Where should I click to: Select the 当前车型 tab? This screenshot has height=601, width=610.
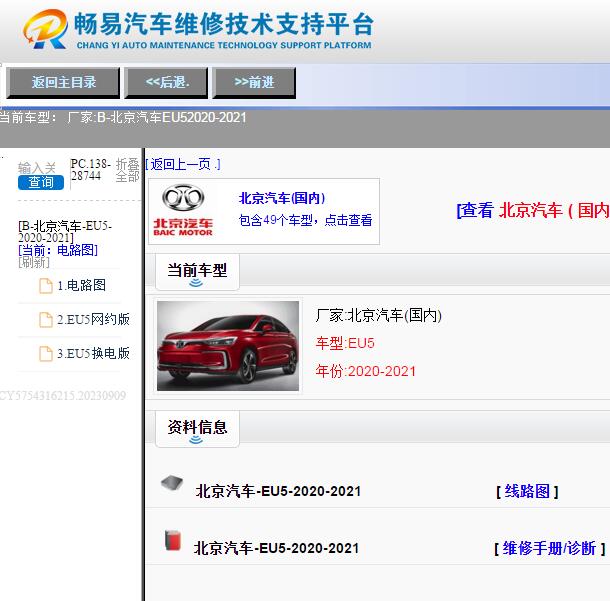click(197, 272)
